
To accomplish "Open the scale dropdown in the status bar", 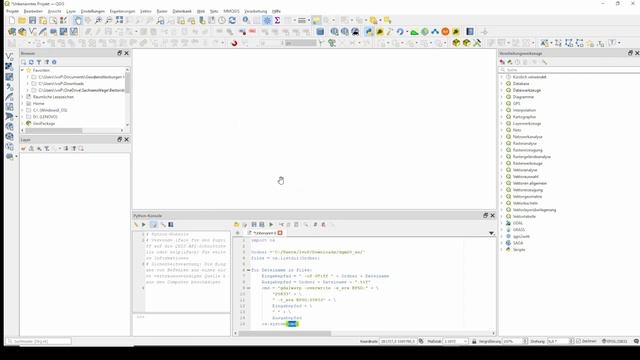I will tap(465, 341).
